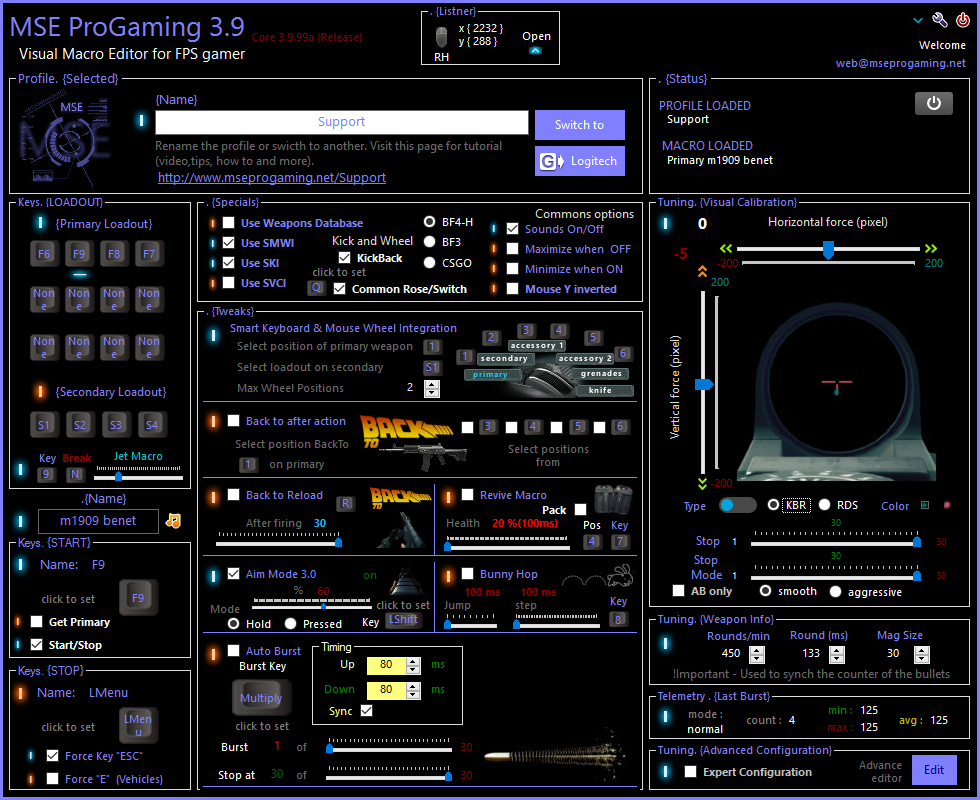The image size is (980, 800).
Task: Click the left double-arrow of Horizontal force
Action: point(726,248)
